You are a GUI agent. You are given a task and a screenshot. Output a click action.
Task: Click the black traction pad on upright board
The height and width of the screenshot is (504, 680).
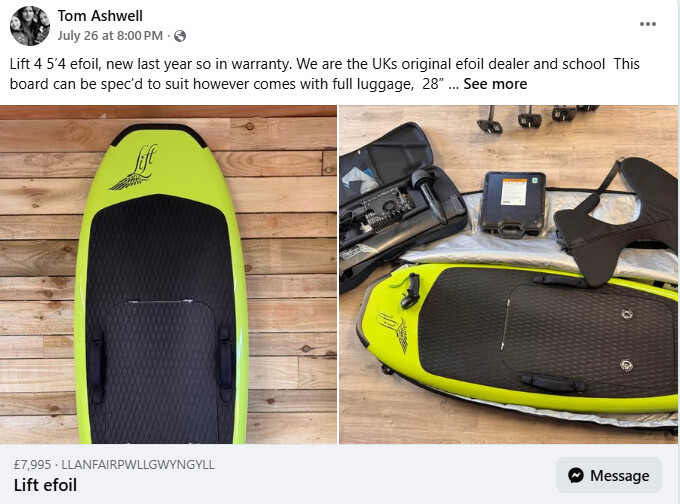pos(160,317)
